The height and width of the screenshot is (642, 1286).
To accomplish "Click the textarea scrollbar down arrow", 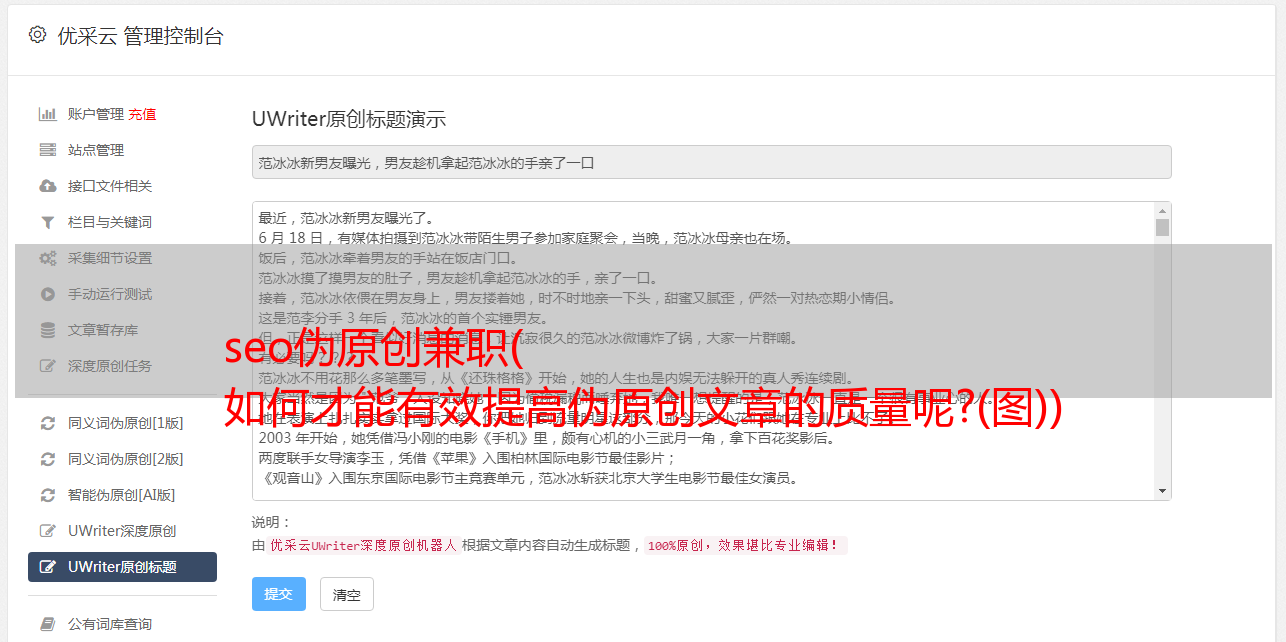I will tap(1162, 491).
